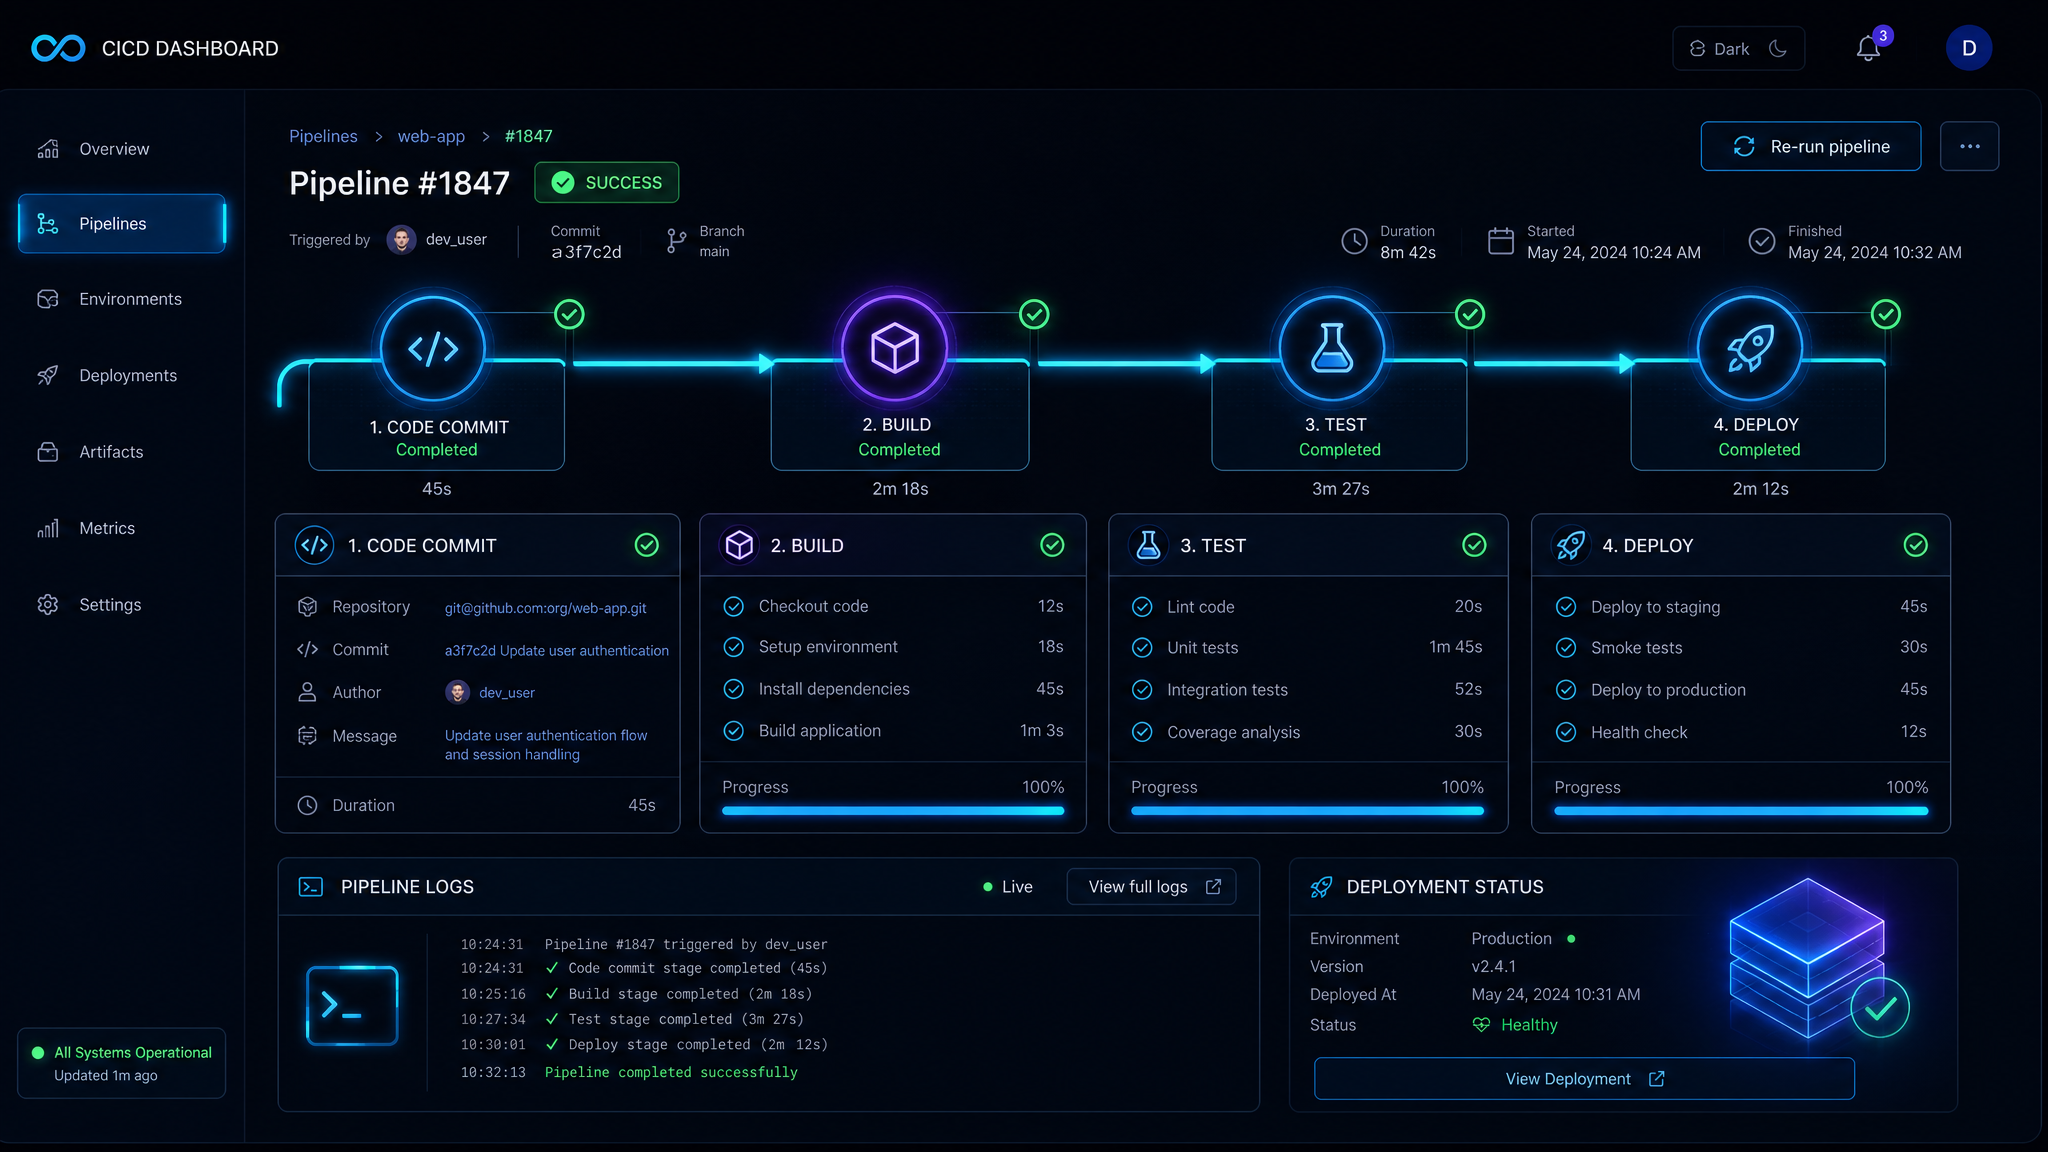
Task: Click the branch icon next to main
Action: [677, 240]
